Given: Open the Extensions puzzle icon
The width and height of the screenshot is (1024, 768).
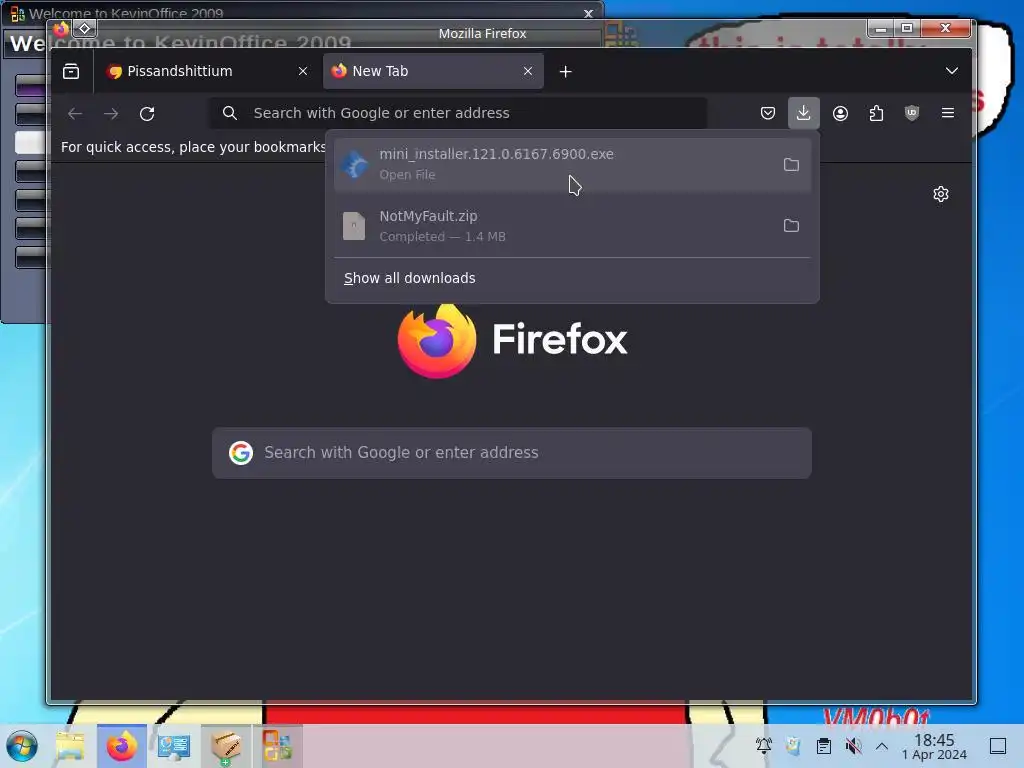Looking at the screenshot, I should point(876,113).
